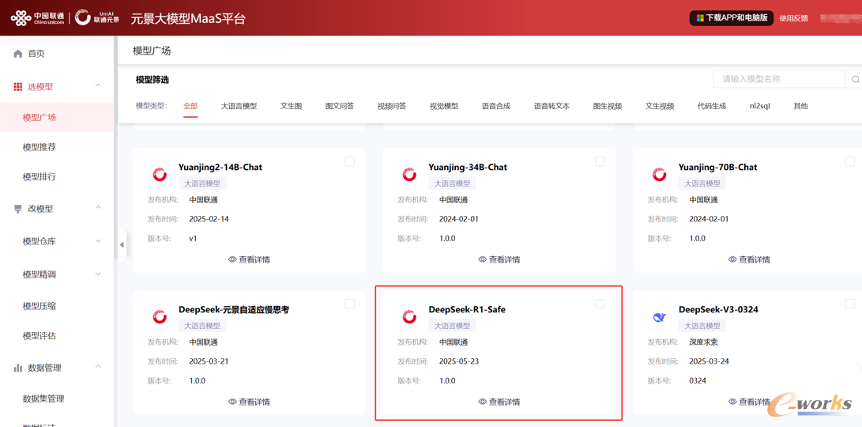Viewport: 862px width, 427px height.
Task: View details of Yuanjing2-14B-Chat
Action: click(248, 259)
